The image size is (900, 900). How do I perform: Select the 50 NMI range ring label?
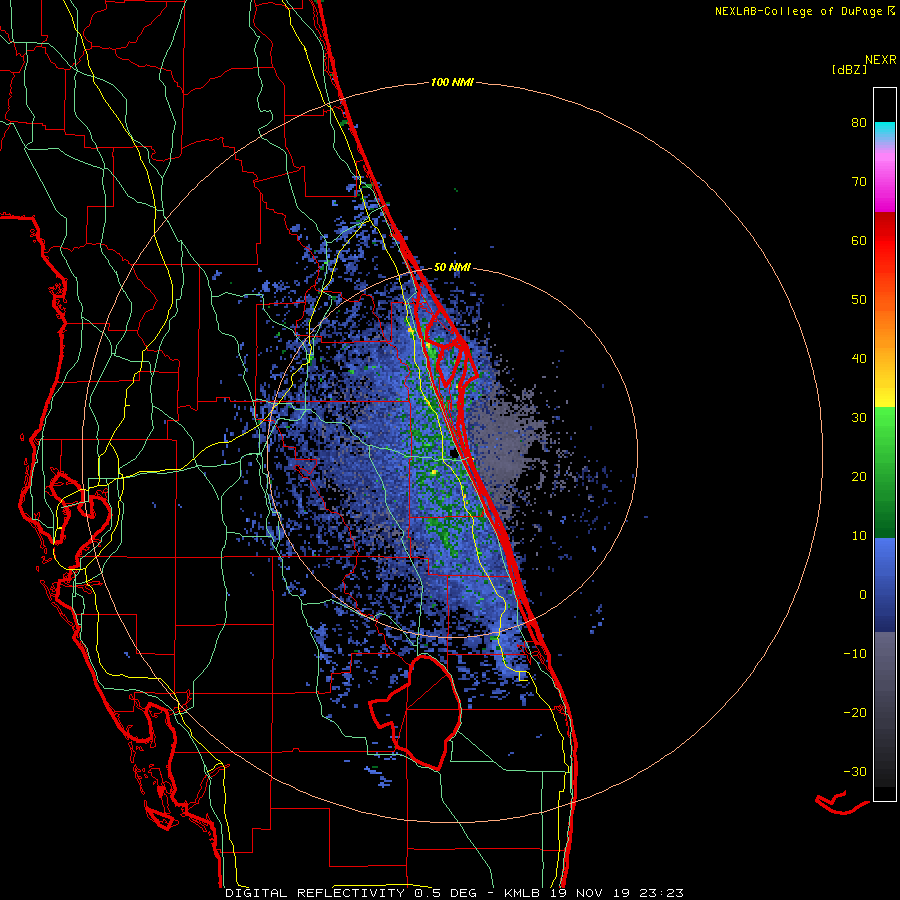(452, 267)
